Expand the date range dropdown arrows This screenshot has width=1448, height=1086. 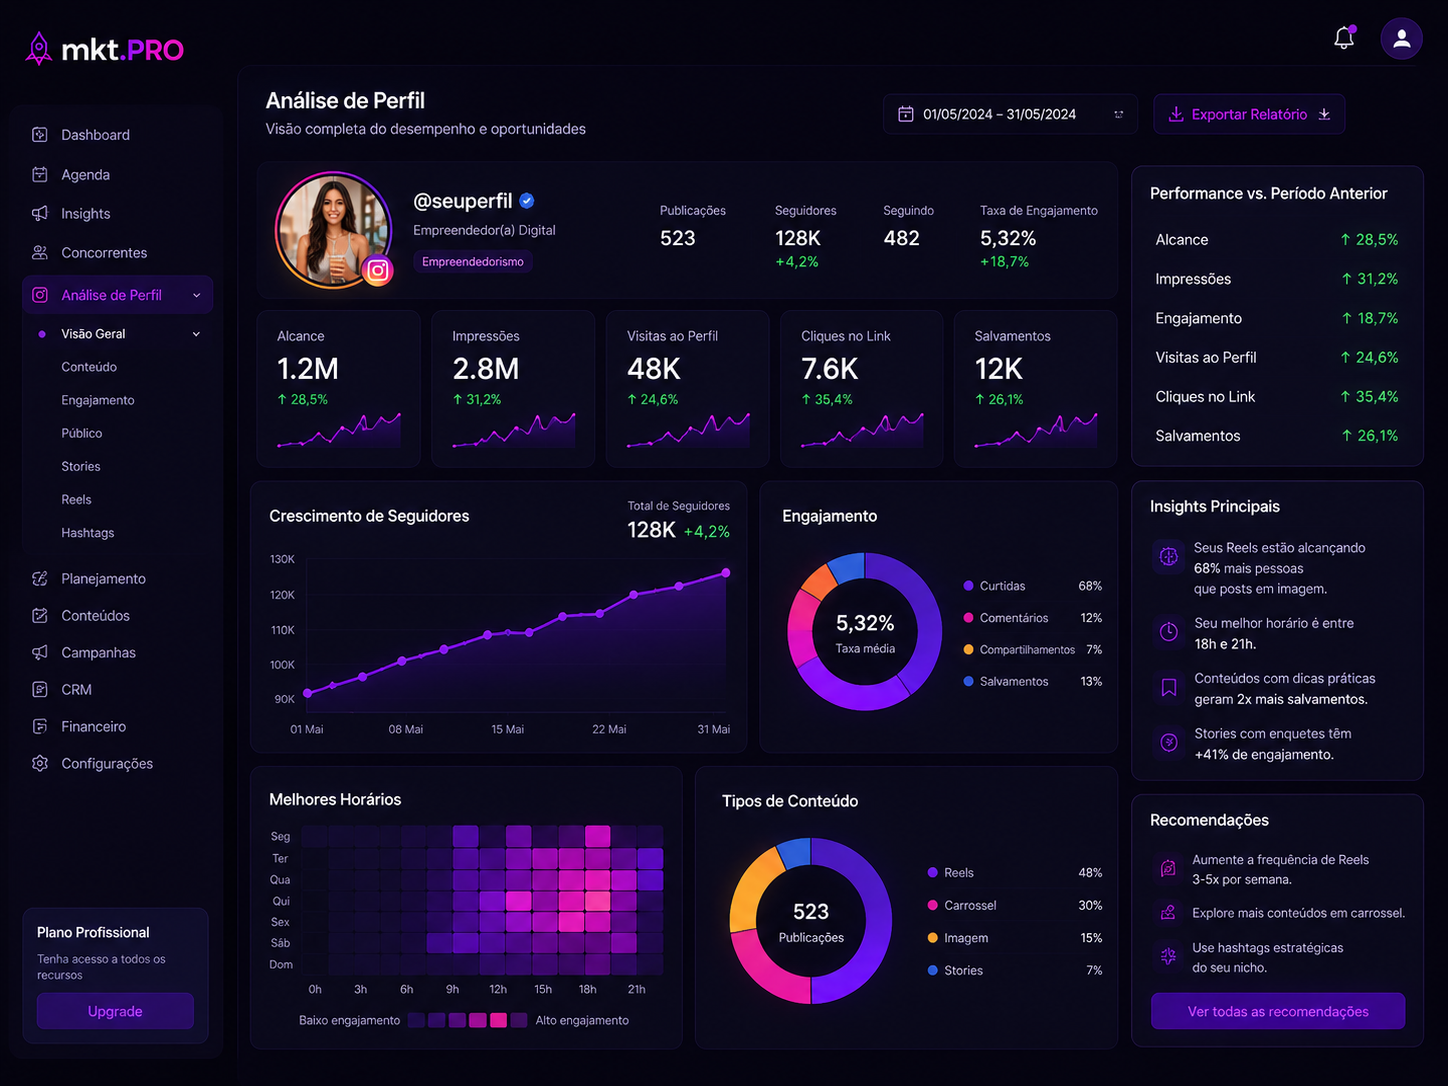pos(1119,114)
